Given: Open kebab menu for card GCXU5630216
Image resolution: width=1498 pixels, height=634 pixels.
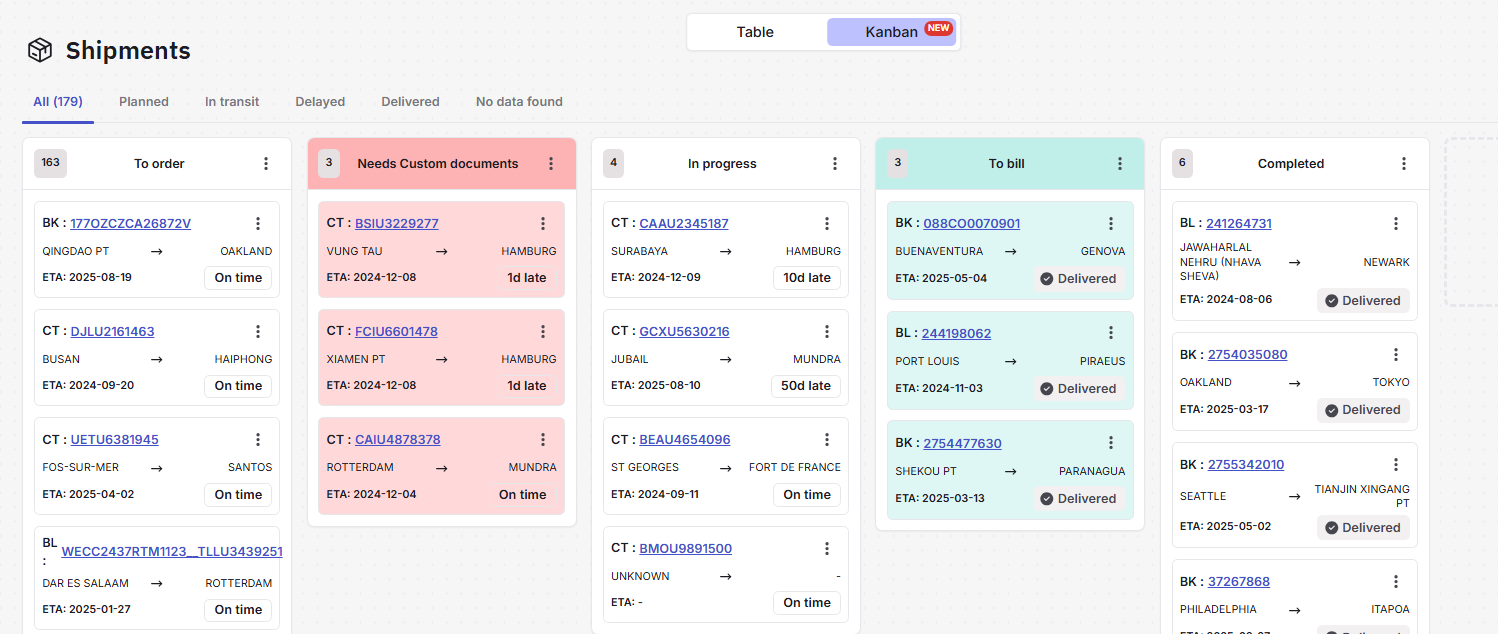Looking at the screenshot, I should coord(827,332).
